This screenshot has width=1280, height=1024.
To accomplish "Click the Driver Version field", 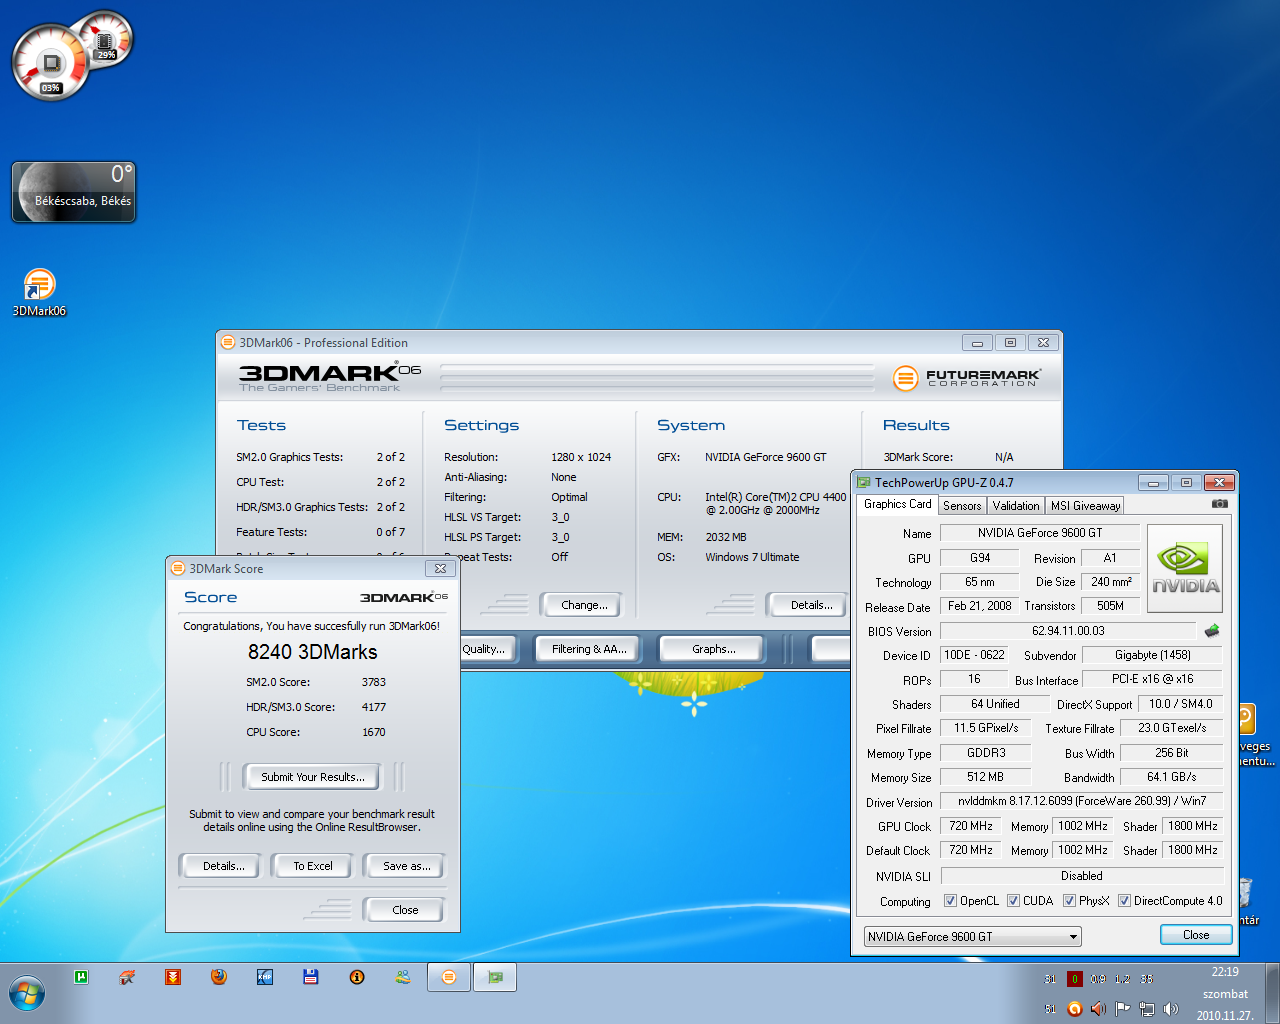I will point(1082,801).
